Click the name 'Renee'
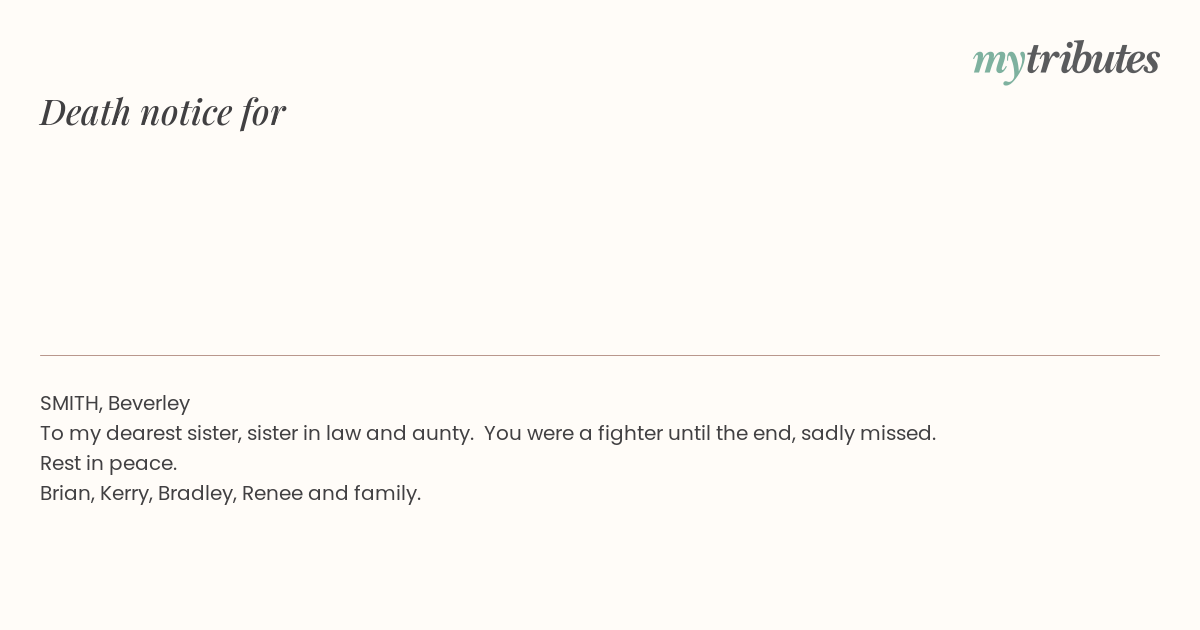Image resolution: width=1200 pixels, height=630 pixels. (x=272, y=494)
